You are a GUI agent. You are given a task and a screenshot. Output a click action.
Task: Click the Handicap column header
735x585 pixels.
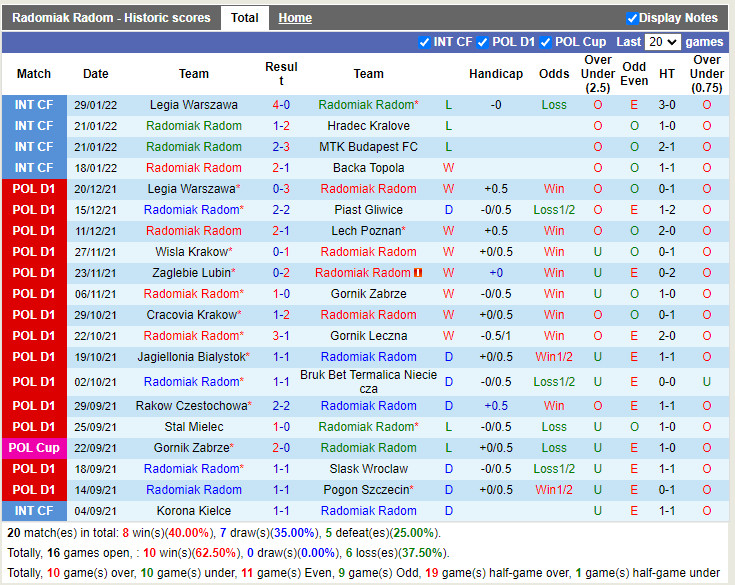click(496, 74)
